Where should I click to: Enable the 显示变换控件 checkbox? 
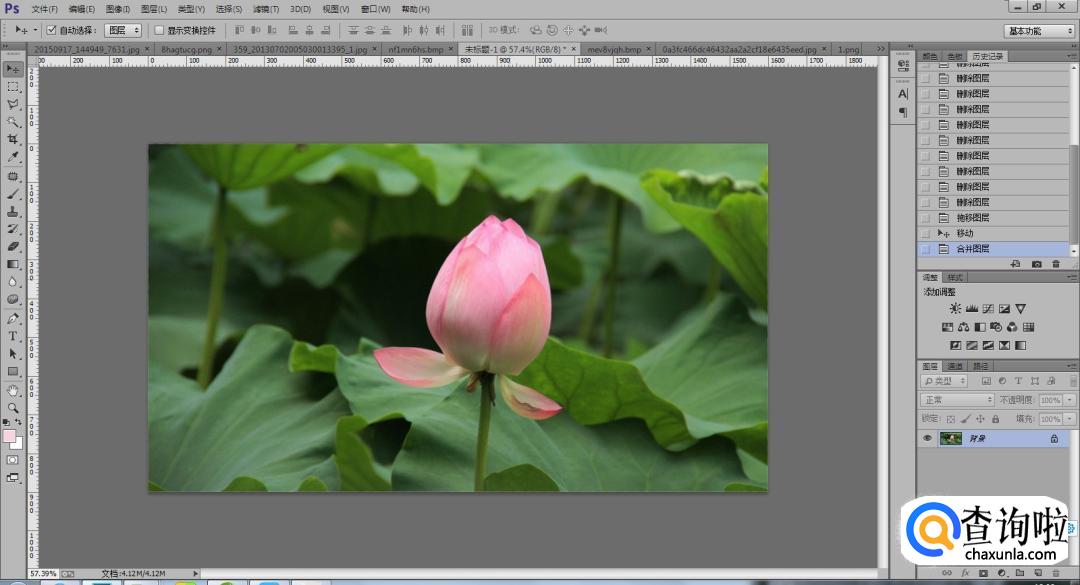(159, 30)
